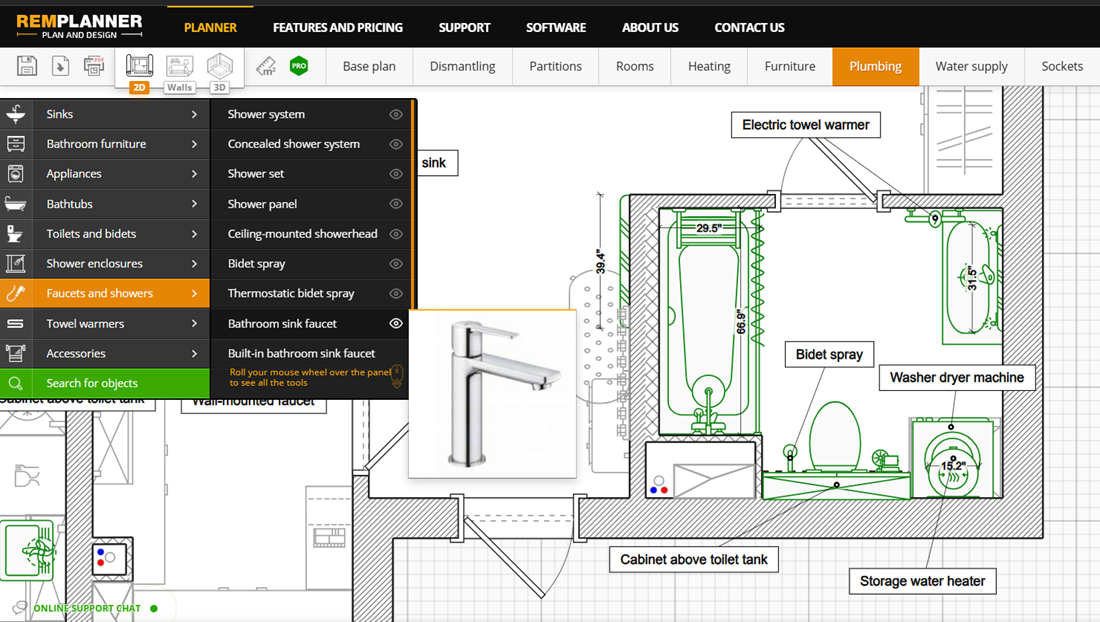This screenshot has height=622, width=1100.
Task: Select the toilet object in the plan
Action: (x=835, y=436)
